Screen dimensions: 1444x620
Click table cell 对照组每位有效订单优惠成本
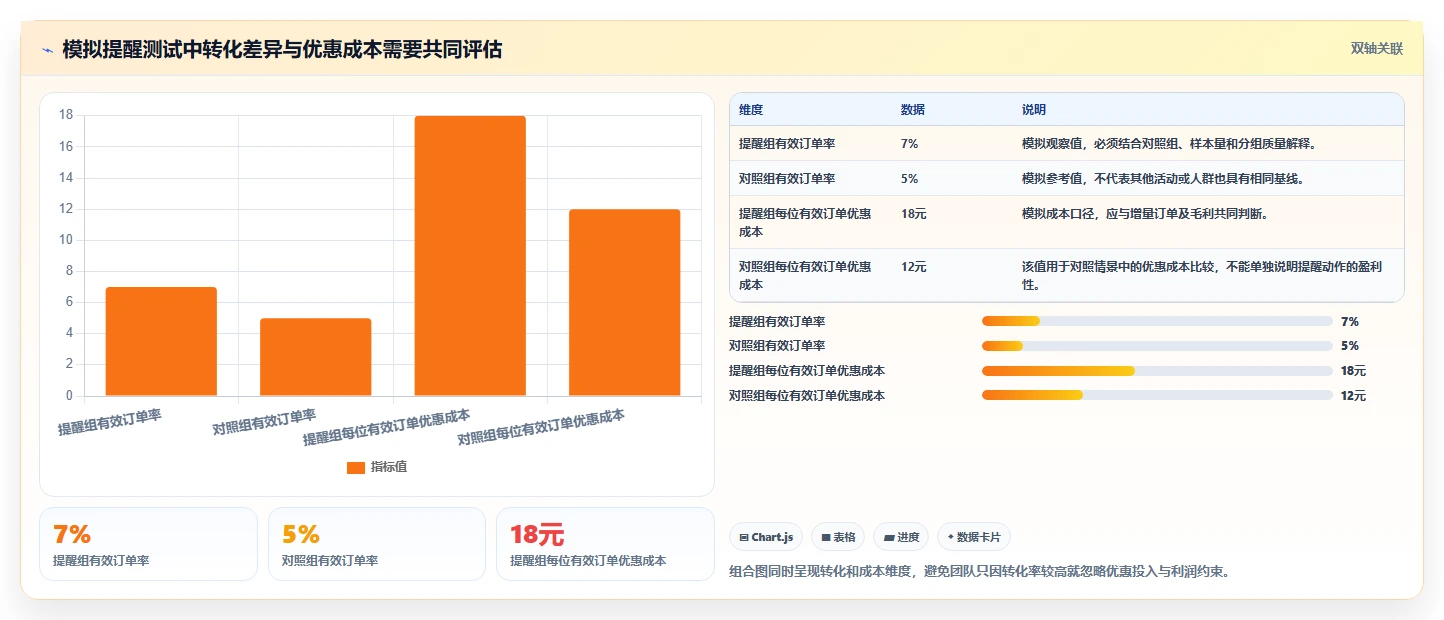[x=805, y=276]
